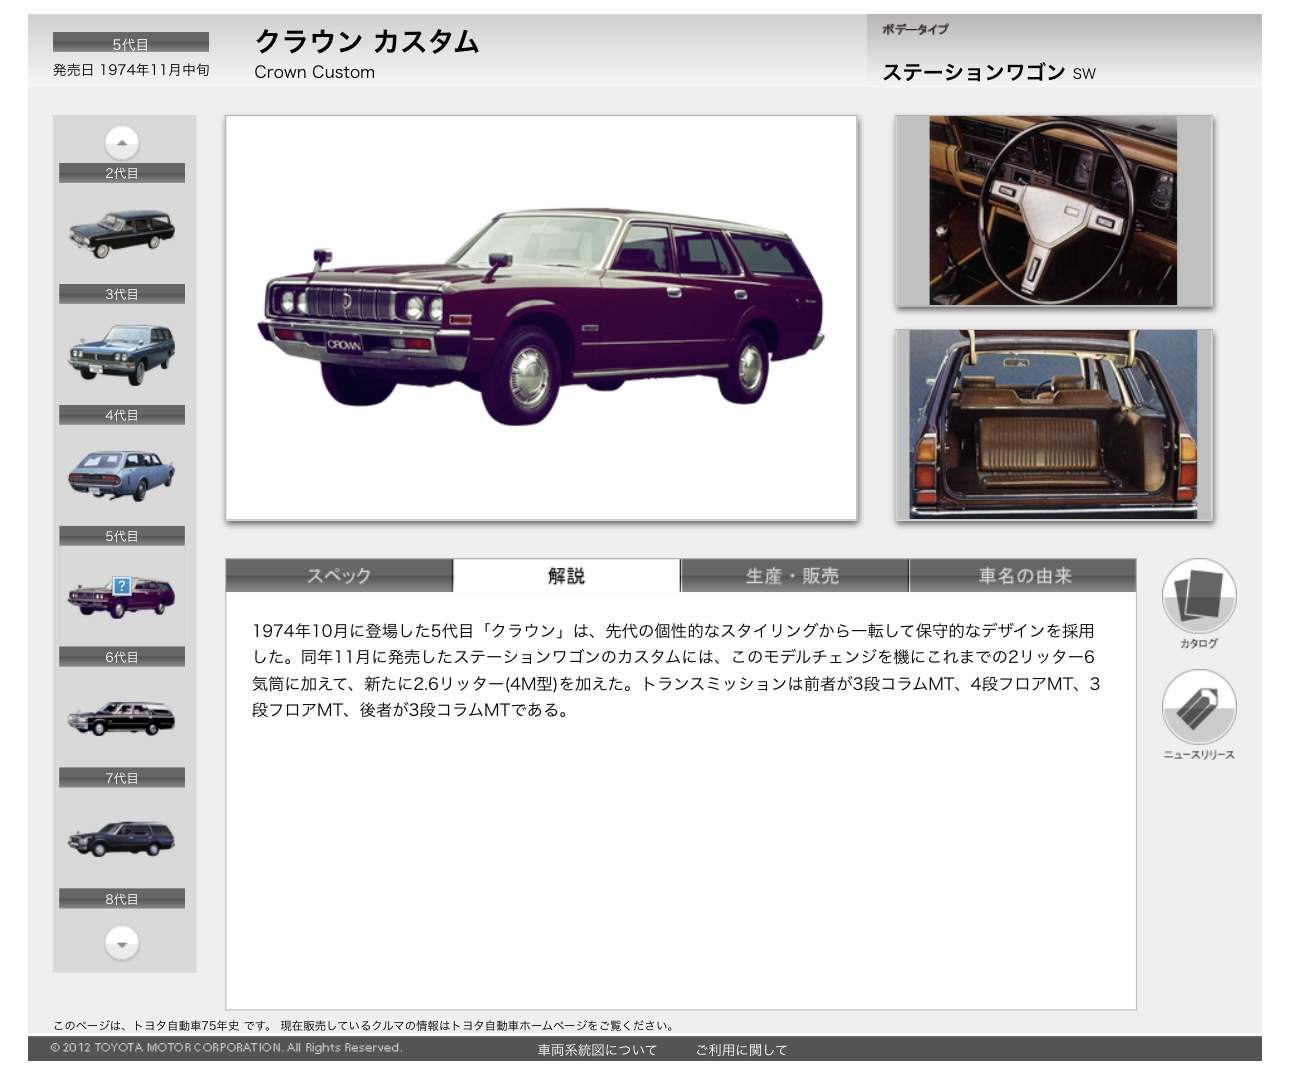The width and height of the screenshot is (1290, 1072).
Task: Switch to the 生産・販売 tab
Action: 793,576
